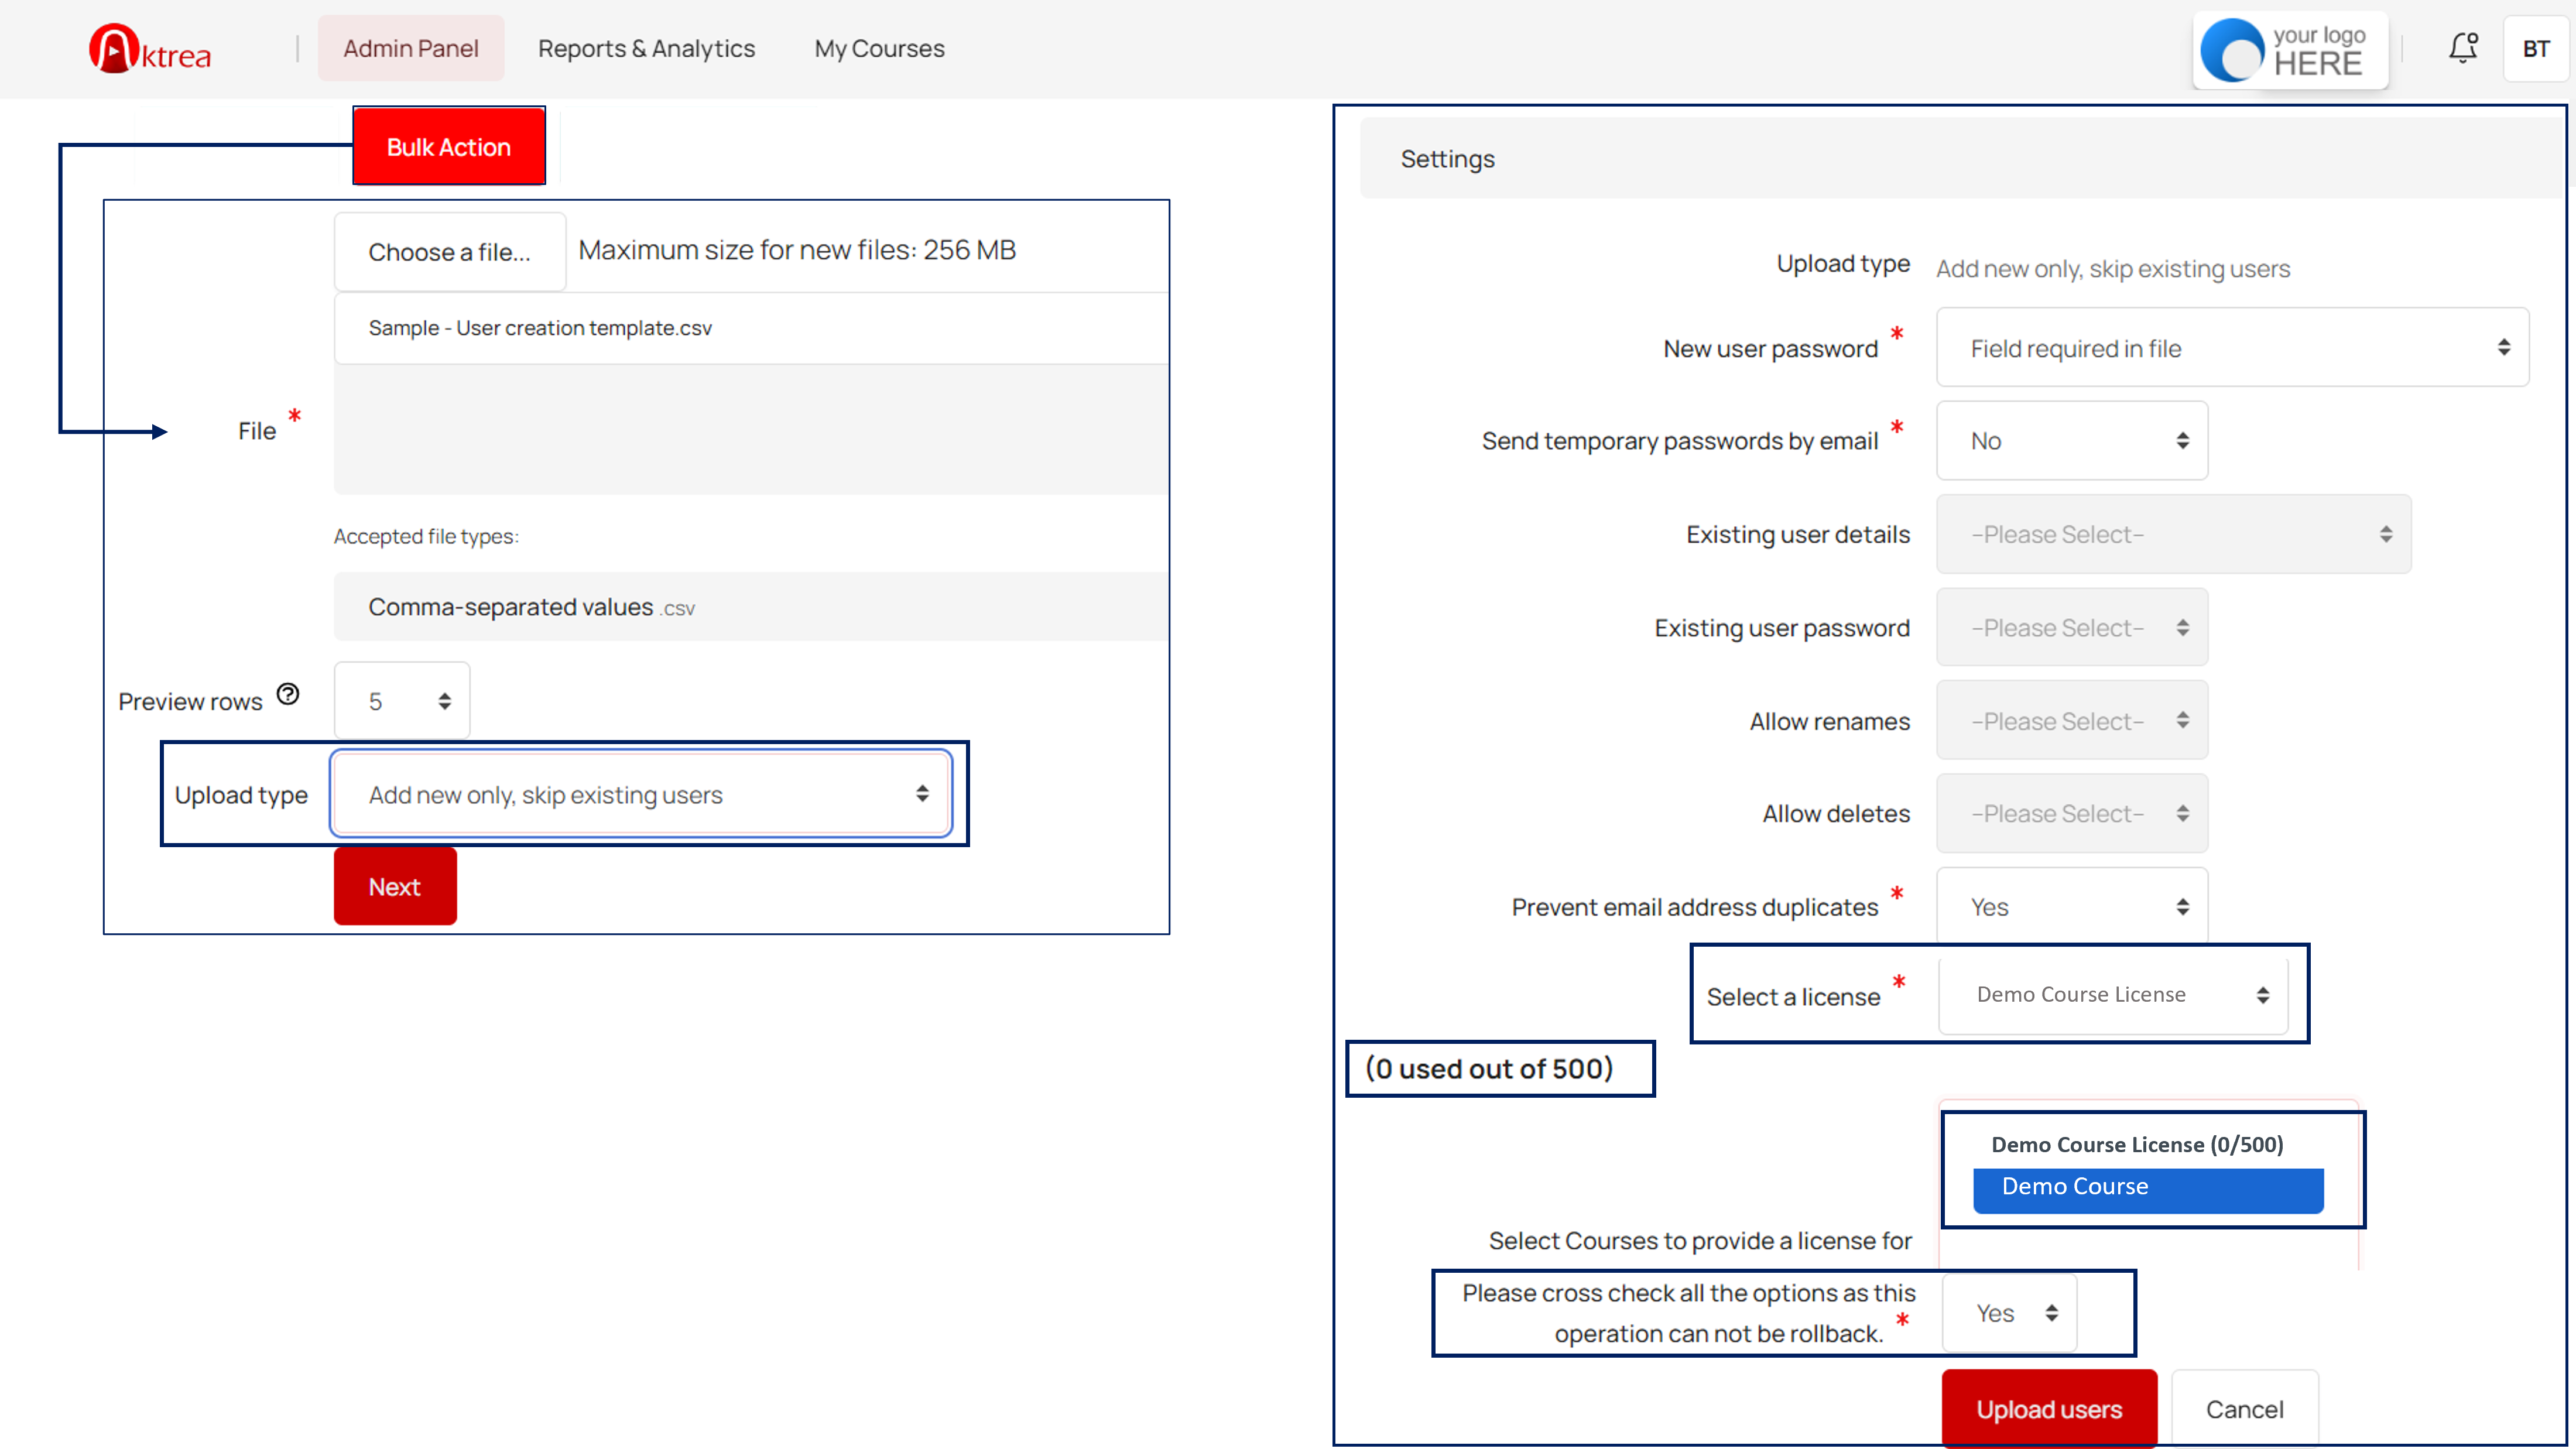The height and width of the screenshot is (1449, 2576).
Task: Click the Upload users button
Action: click(2048, 1408)
